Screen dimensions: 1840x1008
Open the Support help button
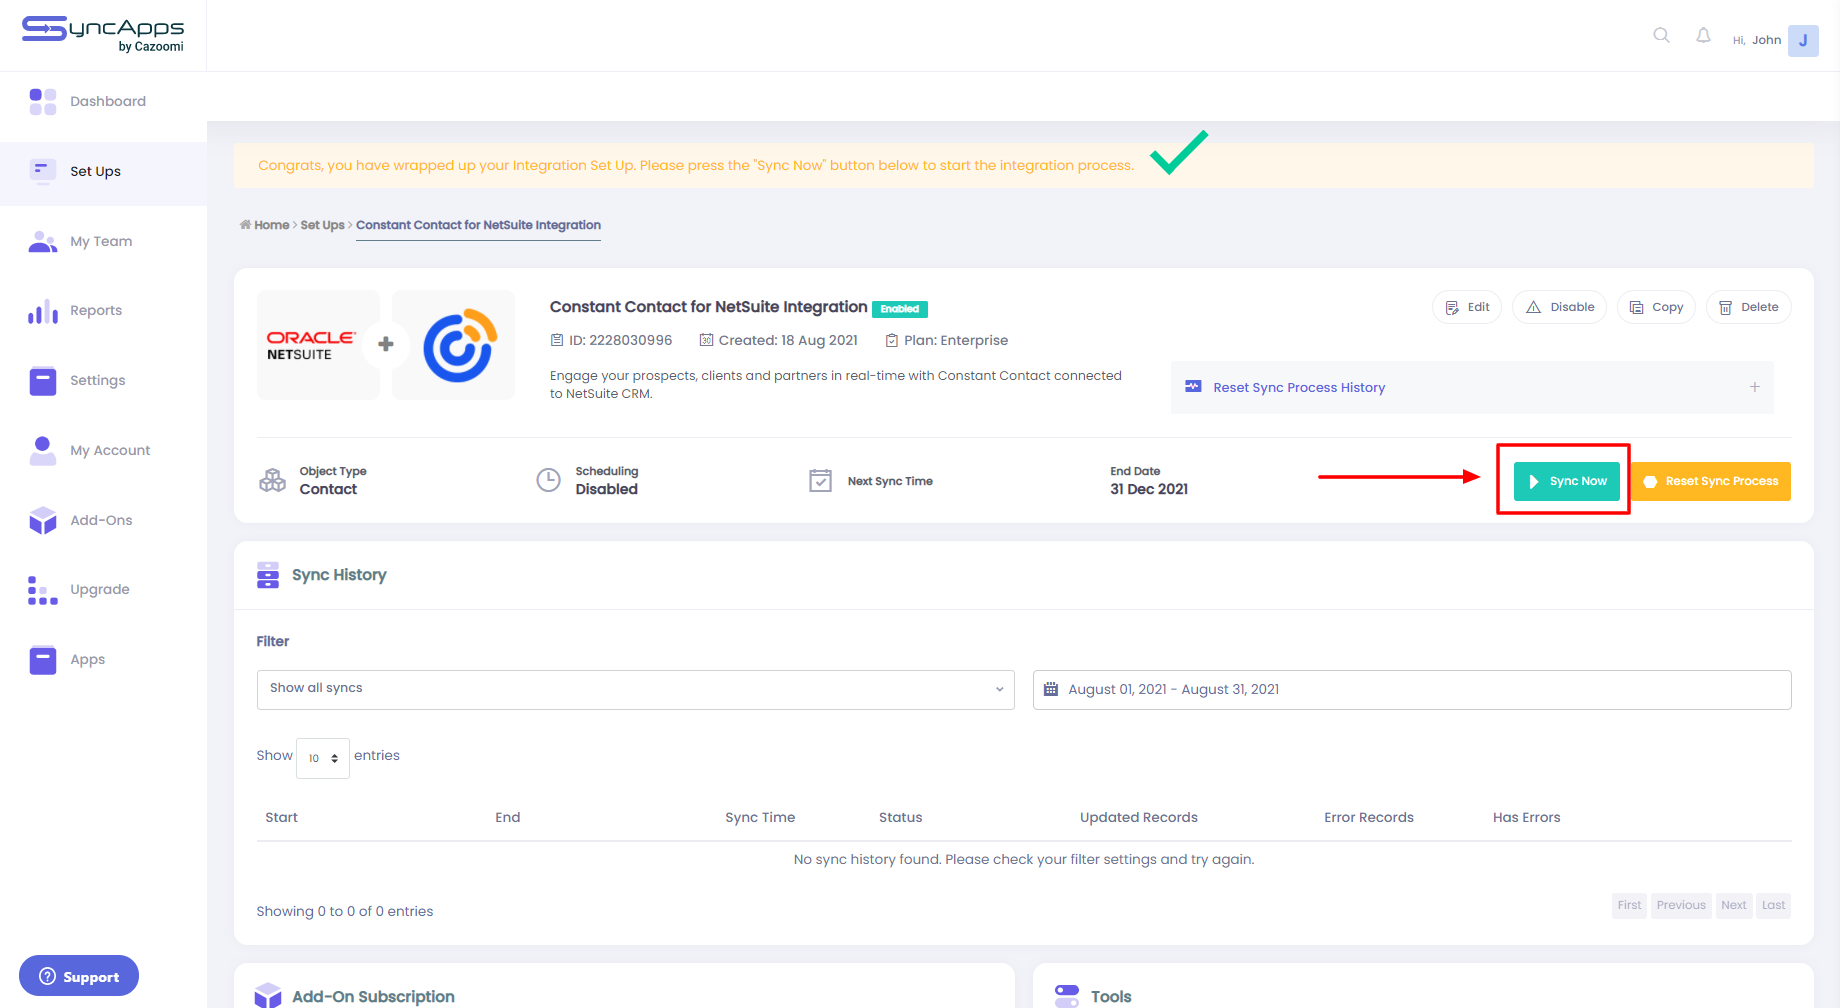79,976
